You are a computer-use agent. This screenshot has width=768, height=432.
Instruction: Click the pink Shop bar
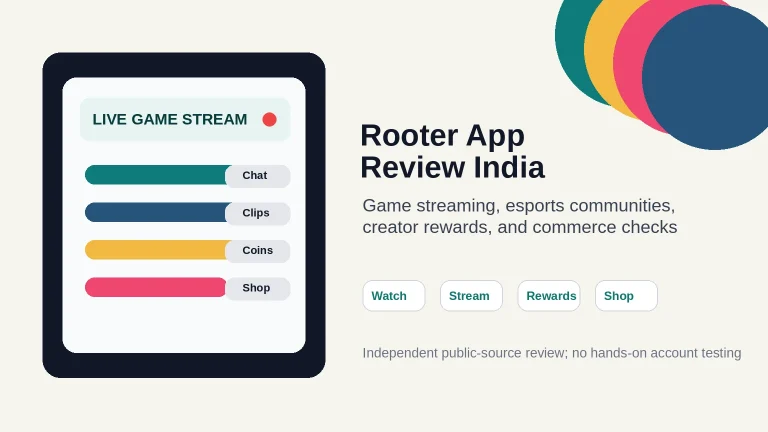pyautogui.click(x=156, y=288)
